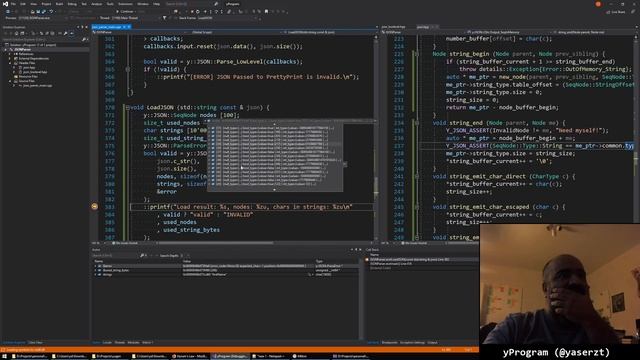Click the Restart debugging toolbar icon
This screenshot has height=360, width=640.
pyautogui.click(x=198, y=11)
